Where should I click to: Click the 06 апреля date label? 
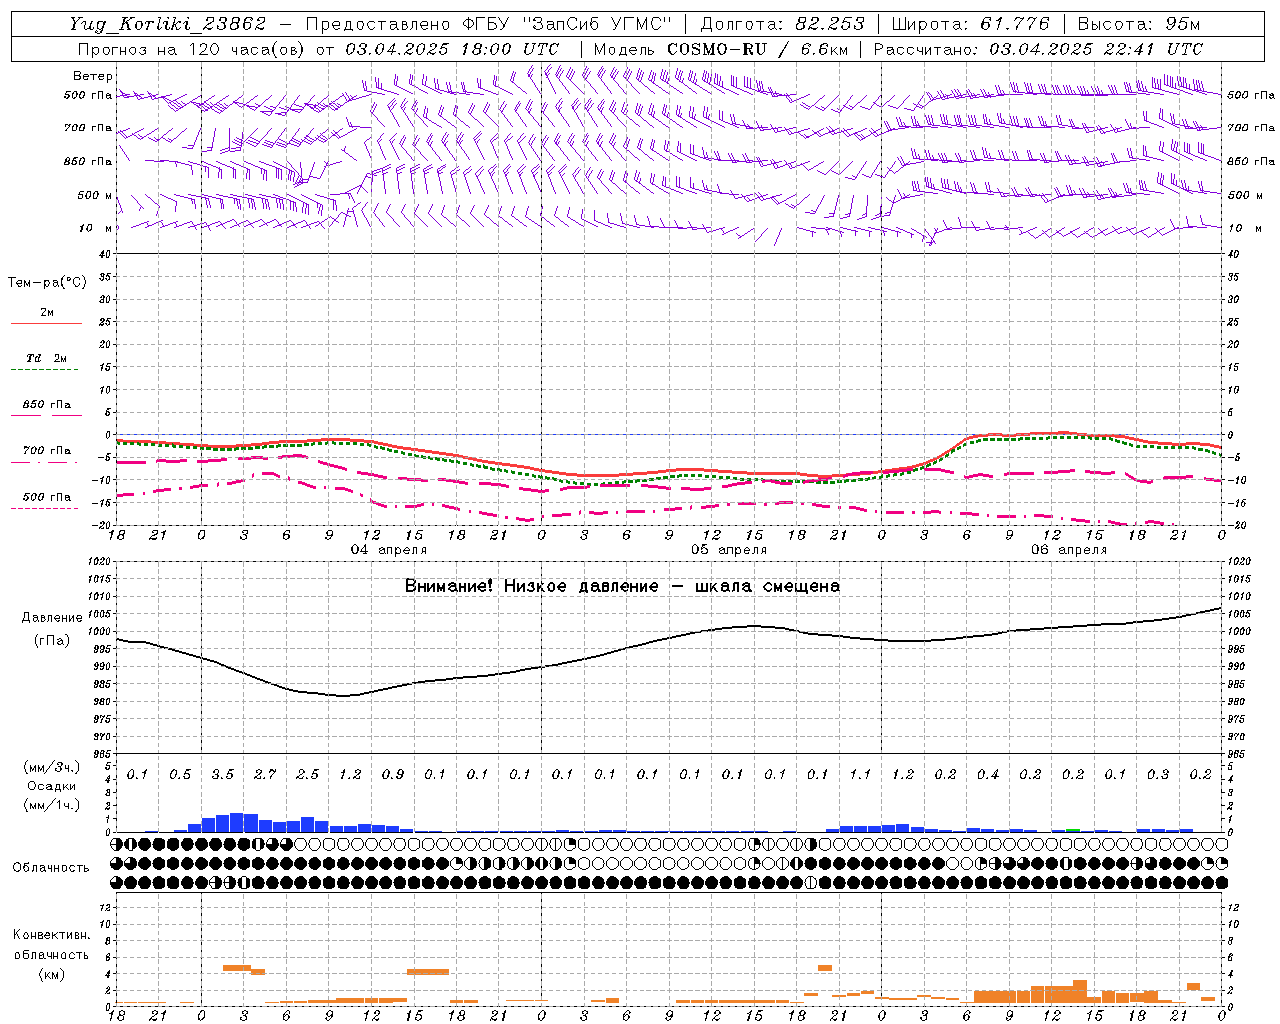coord(1069,550)
